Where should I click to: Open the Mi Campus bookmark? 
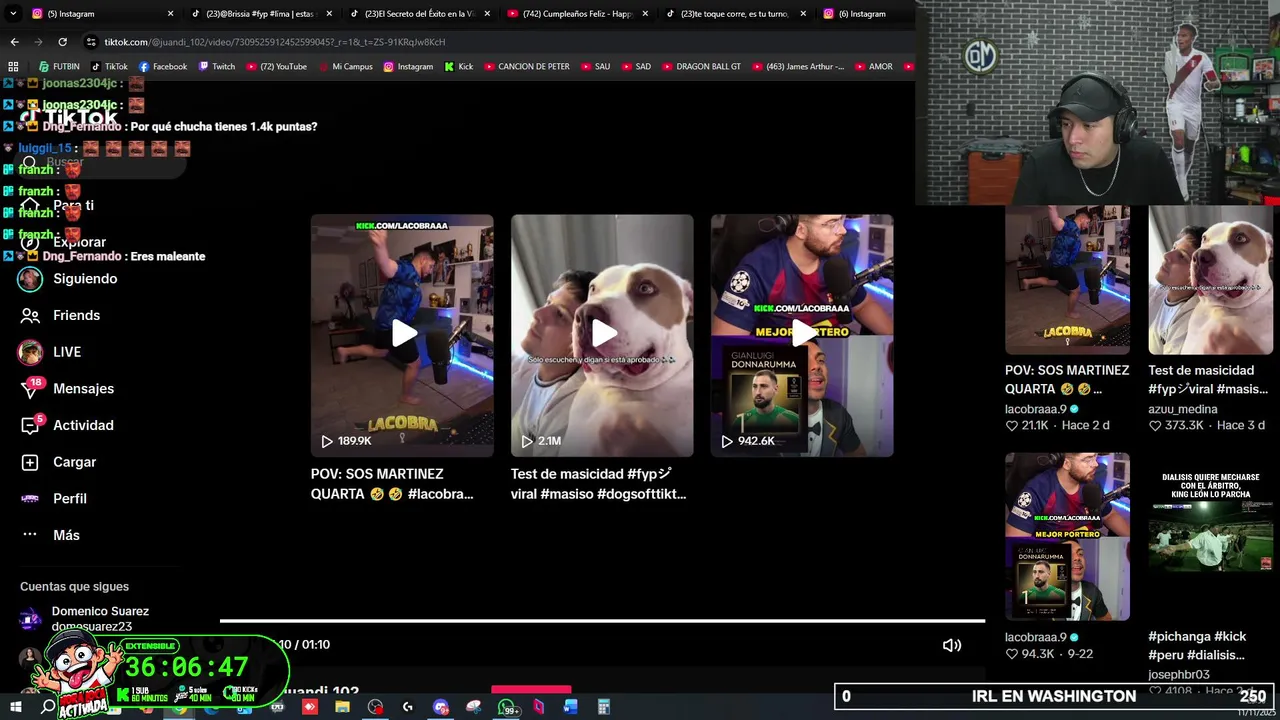tap(346, 66)
